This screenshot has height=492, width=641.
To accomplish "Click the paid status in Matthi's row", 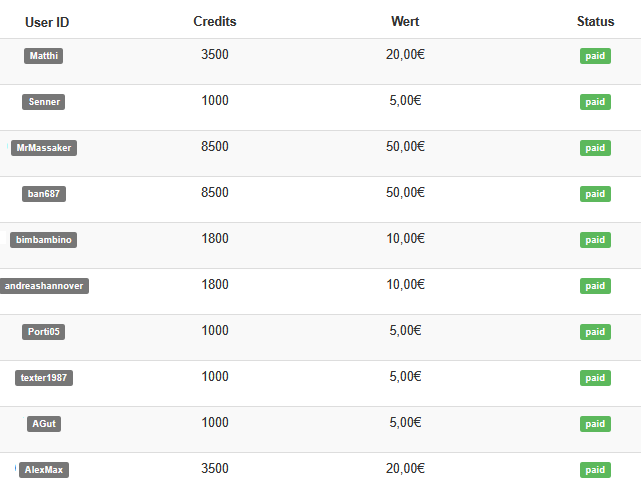I will coord(595,56).
